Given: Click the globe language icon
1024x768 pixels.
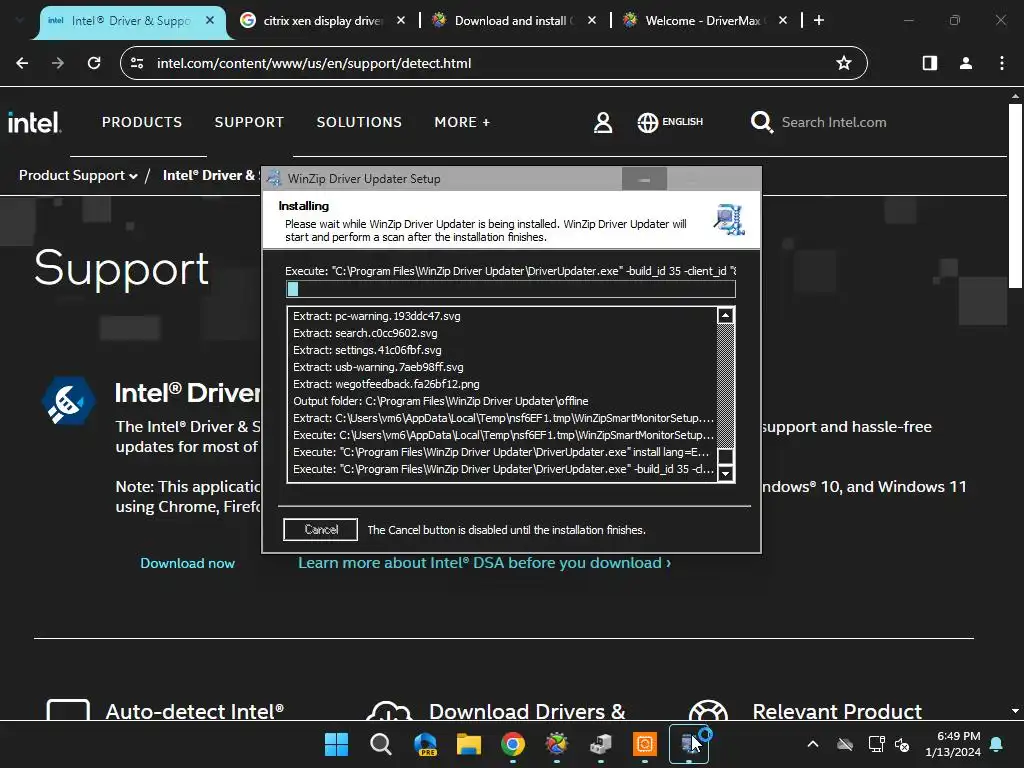Looking at the screenshot, I should [x=647, y=122].
